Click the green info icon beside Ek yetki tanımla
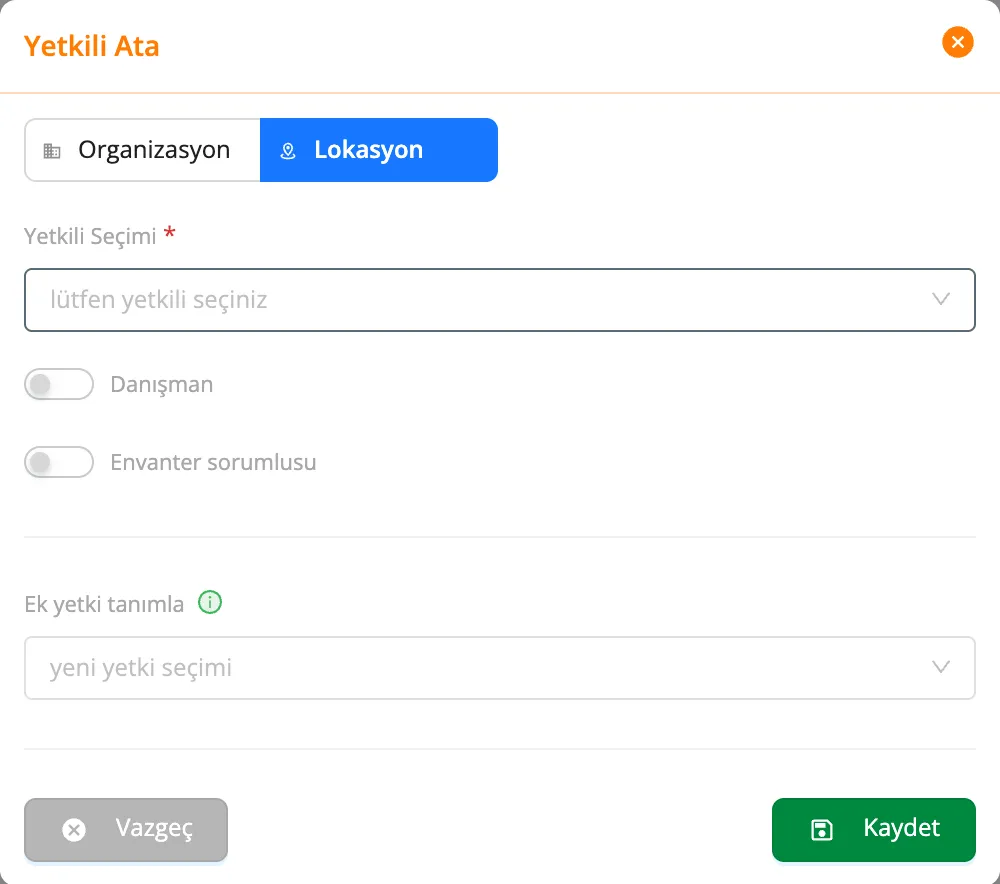Viewport: 1000px width, 884px height. (x=210, y=602)
